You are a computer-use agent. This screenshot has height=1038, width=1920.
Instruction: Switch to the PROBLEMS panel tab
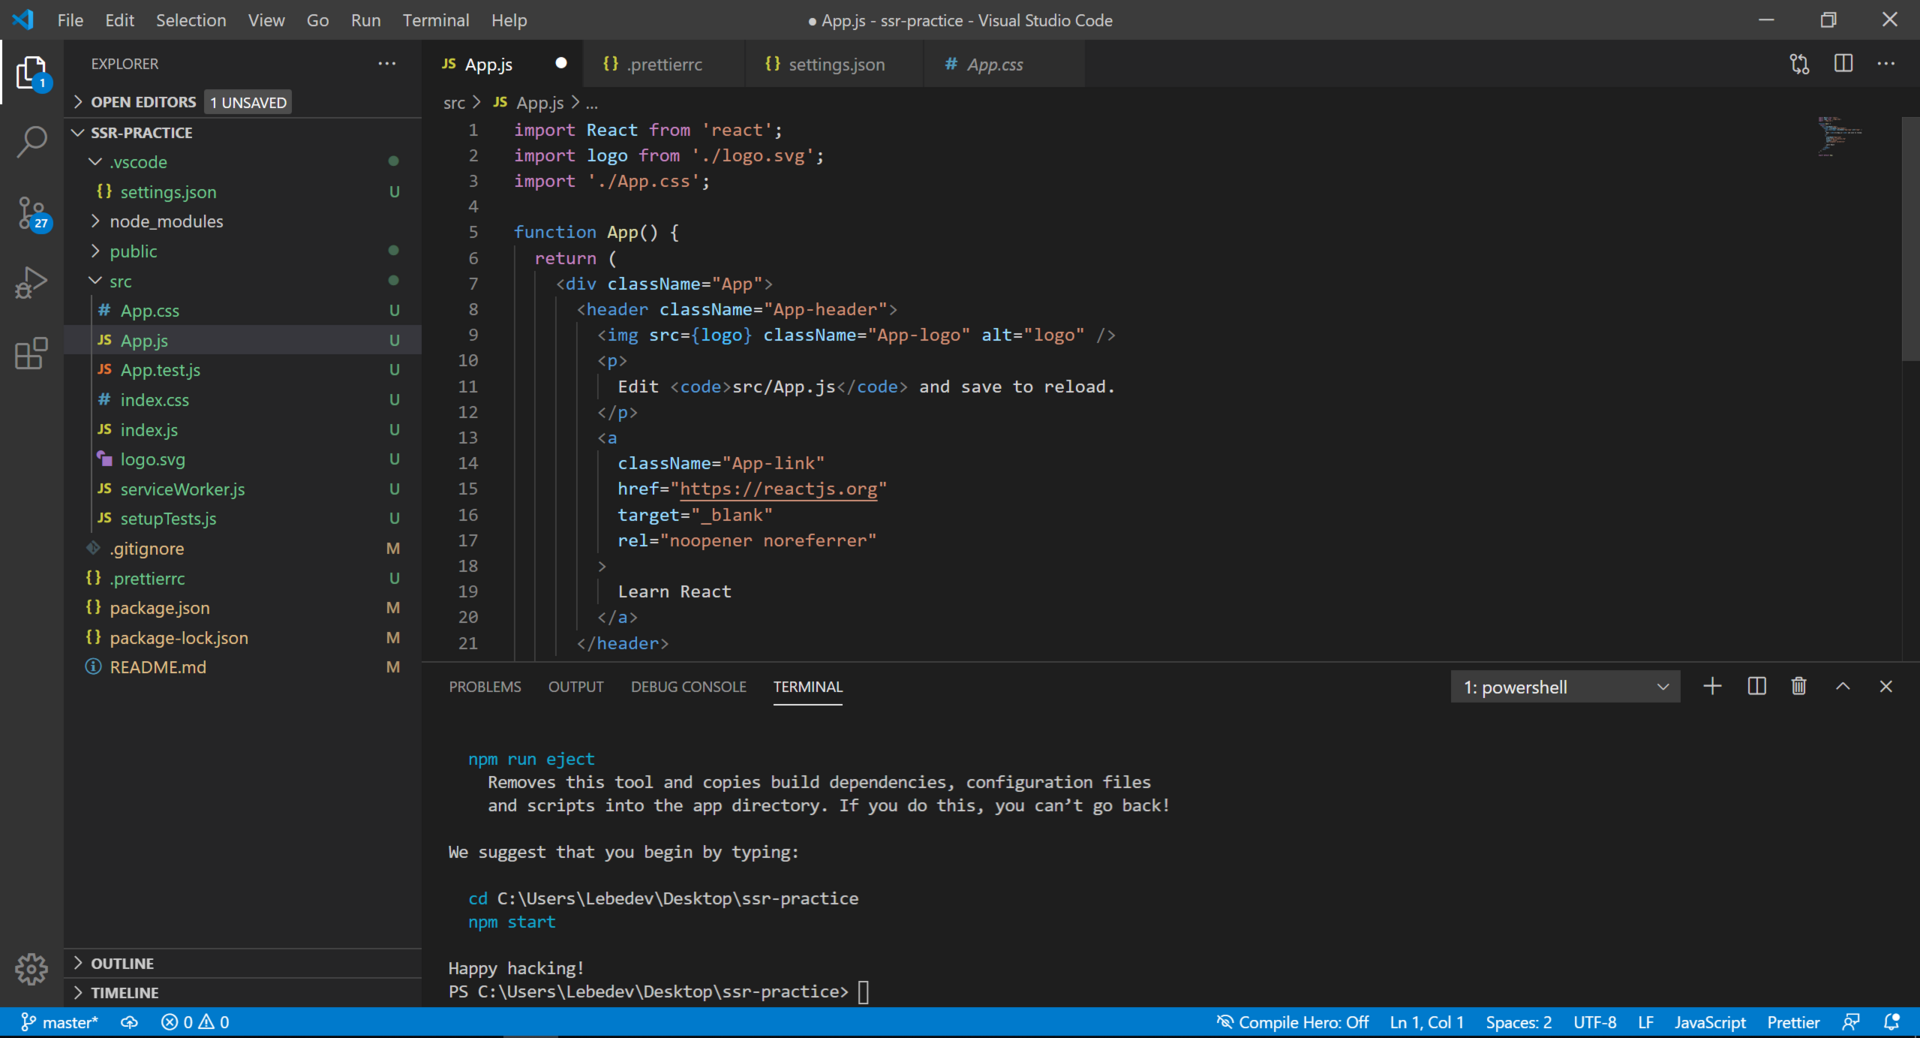[x=485, y=687]
